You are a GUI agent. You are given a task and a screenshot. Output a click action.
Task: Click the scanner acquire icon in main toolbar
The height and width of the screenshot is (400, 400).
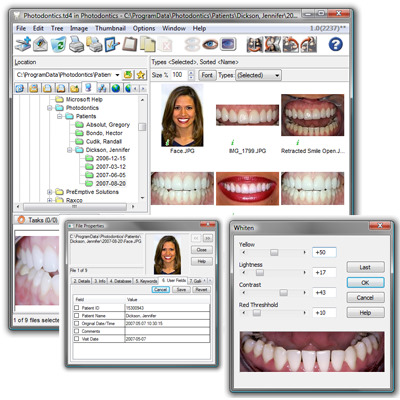(x=23, y=44)
